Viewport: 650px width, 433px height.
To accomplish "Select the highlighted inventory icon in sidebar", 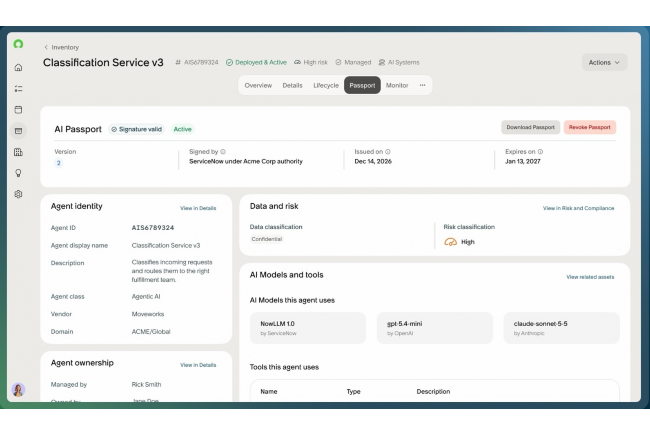I will click(18, 131).
